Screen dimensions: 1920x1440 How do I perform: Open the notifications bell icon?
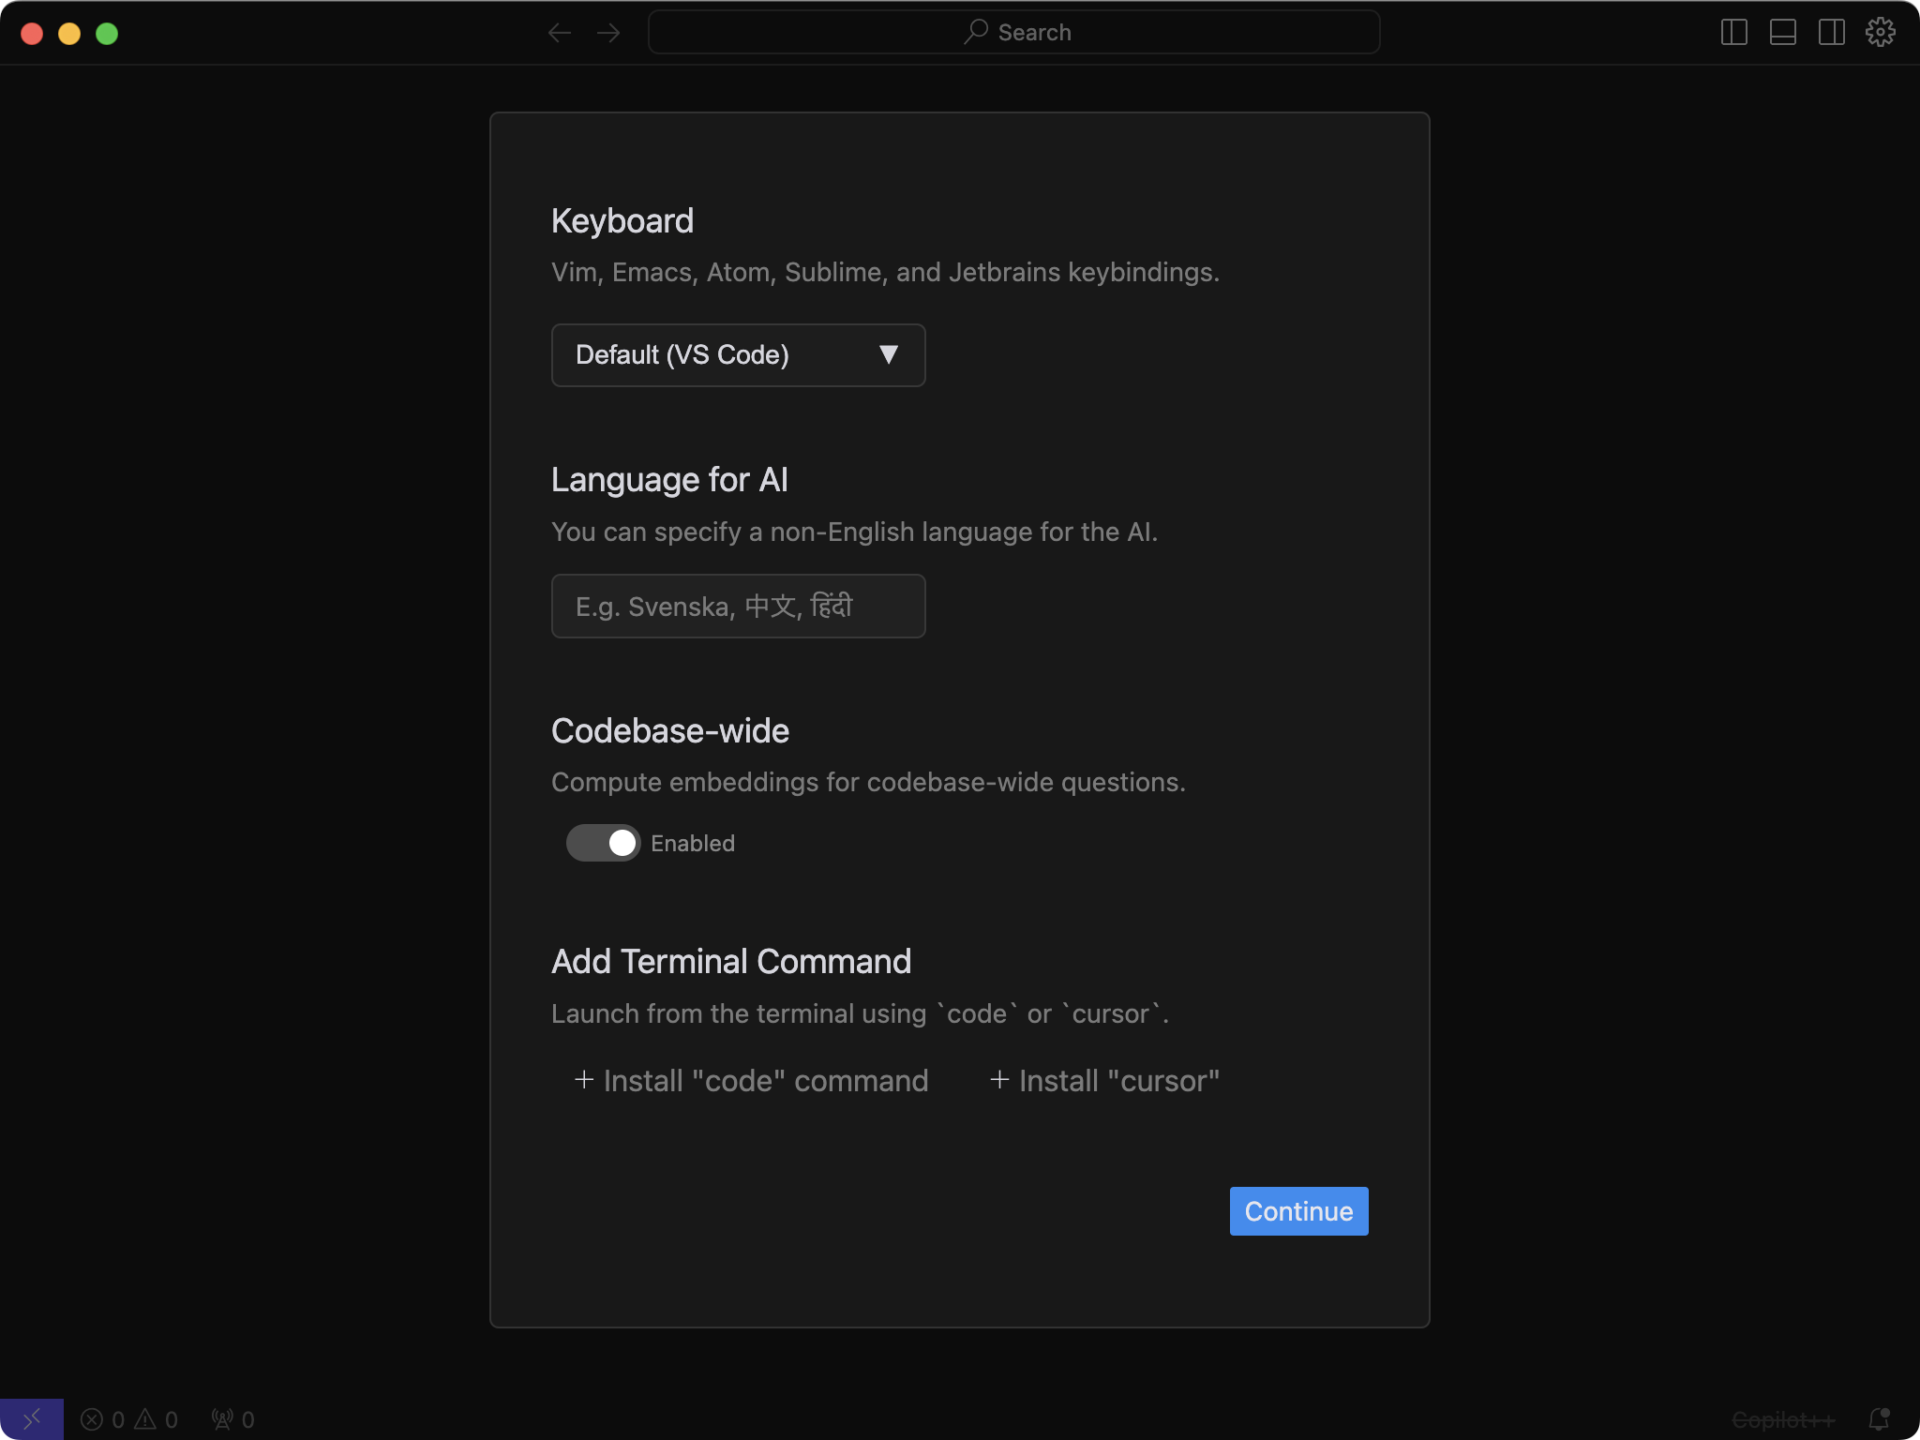point(1879,1419)
